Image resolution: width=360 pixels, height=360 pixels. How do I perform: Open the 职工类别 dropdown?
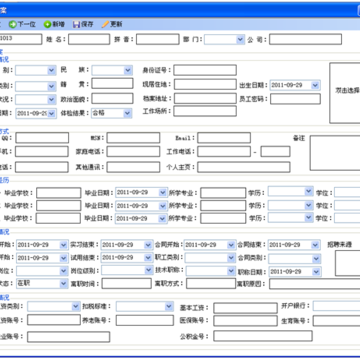tap(231, 258)
